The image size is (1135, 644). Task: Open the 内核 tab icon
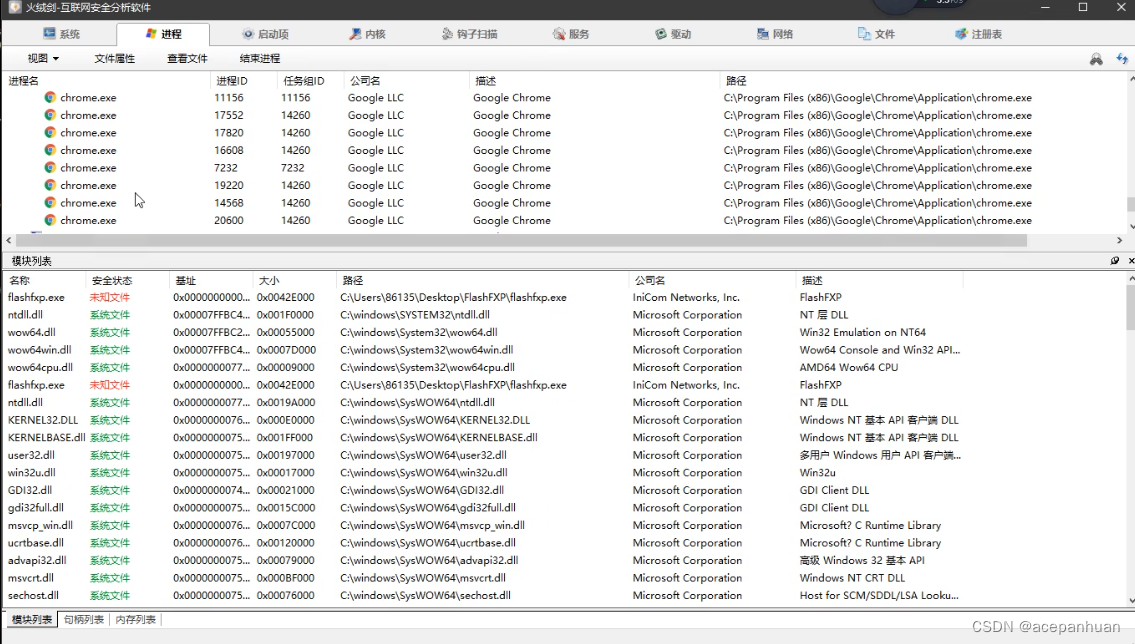[355, 34]
